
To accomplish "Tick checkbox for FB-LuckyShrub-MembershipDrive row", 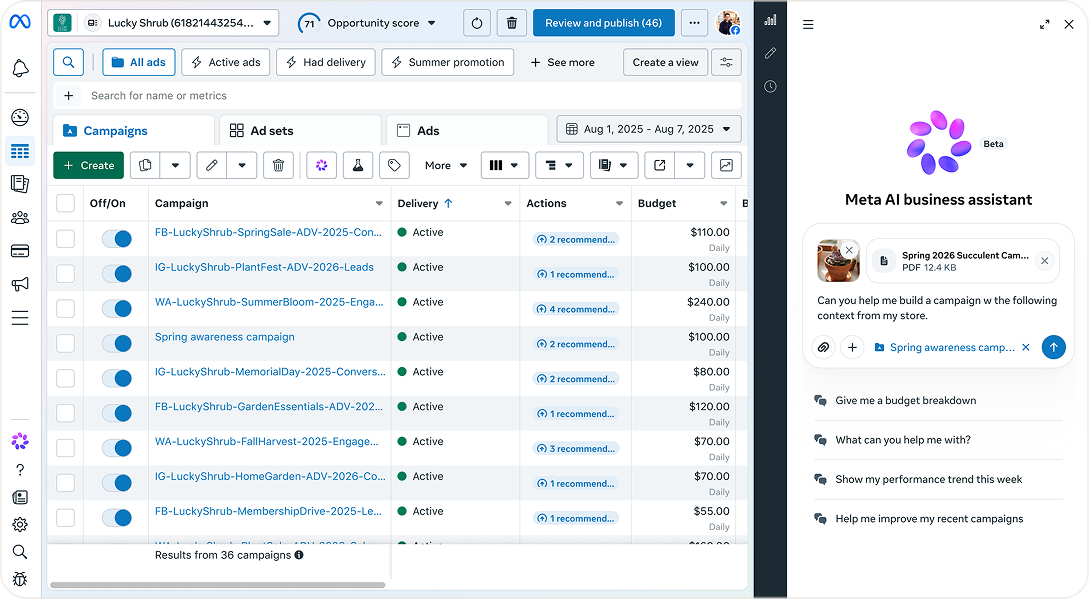I will (65, 518).
